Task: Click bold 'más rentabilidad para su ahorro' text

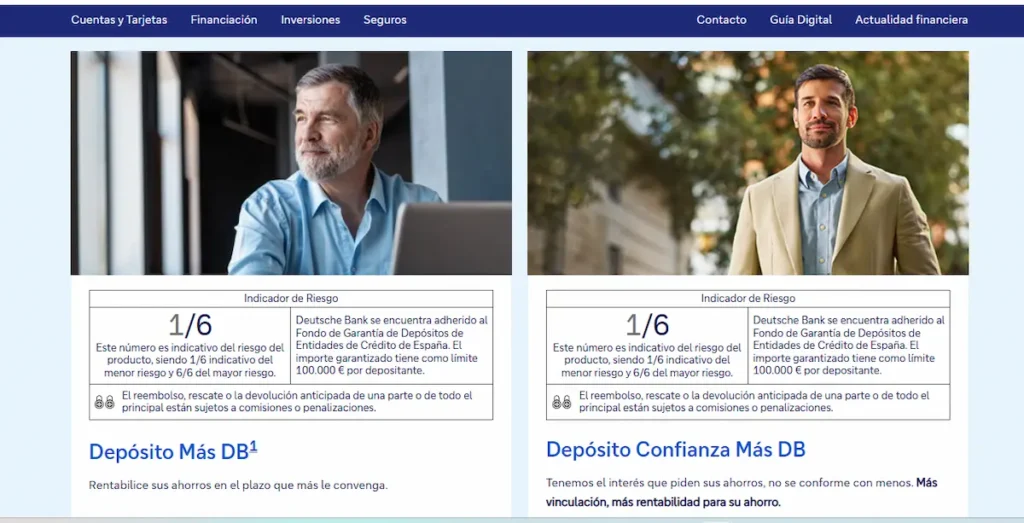Action: pyautogui.click(x=696, y=502)
